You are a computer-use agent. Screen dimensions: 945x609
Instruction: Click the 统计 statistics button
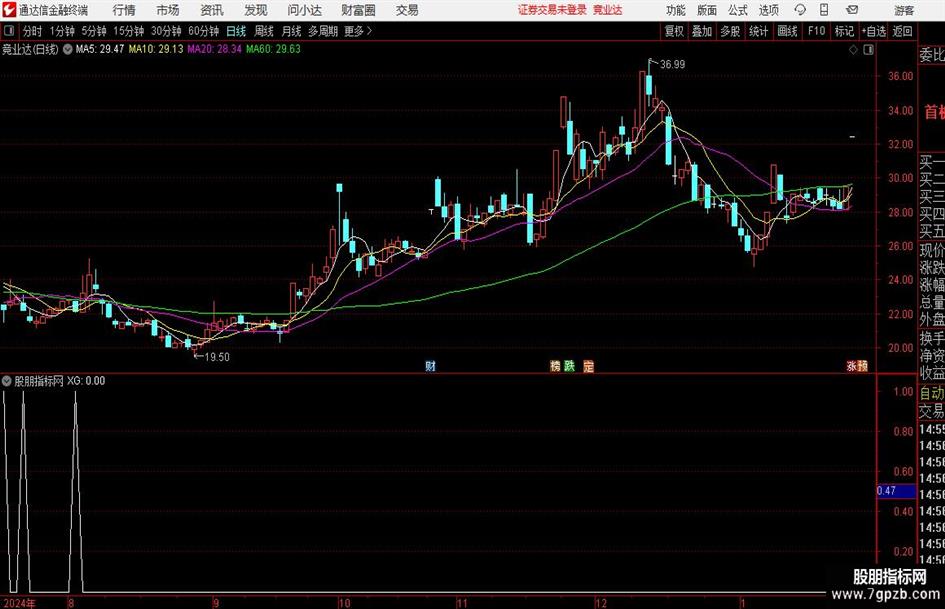point(758,31)
